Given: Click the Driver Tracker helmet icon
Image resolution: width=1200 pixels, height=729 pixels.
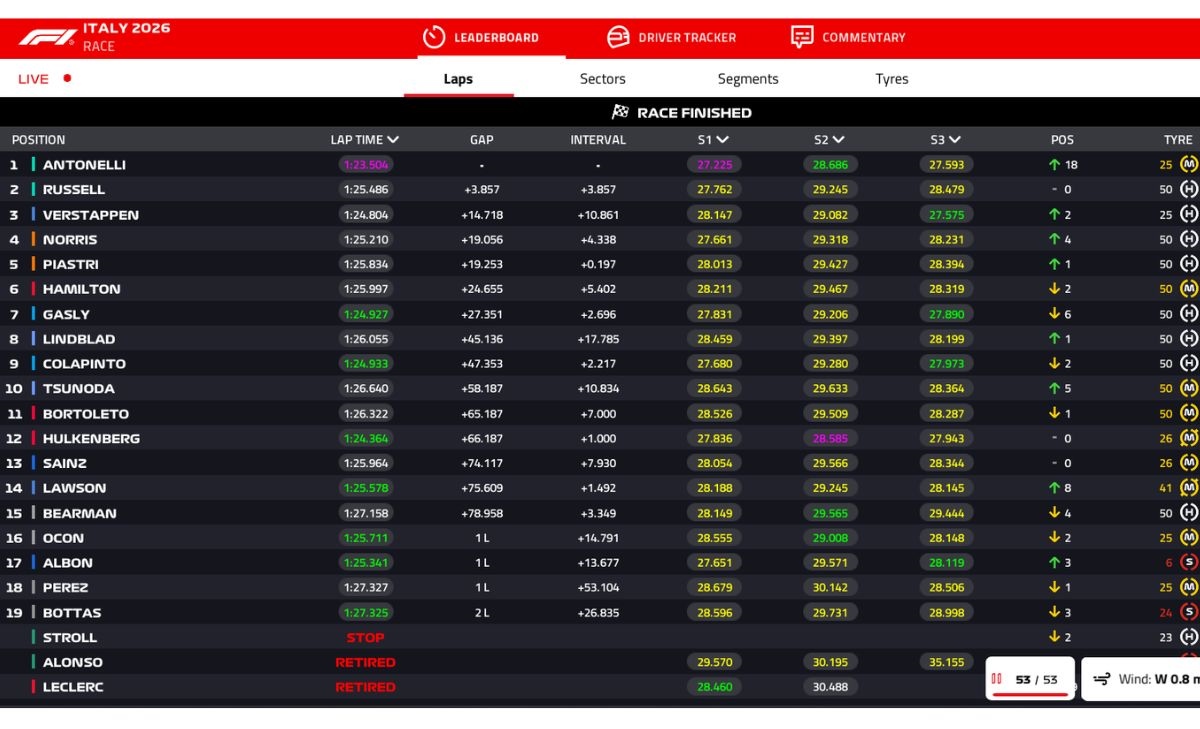Looking at the screenshot, I should (x=619, y=37).
